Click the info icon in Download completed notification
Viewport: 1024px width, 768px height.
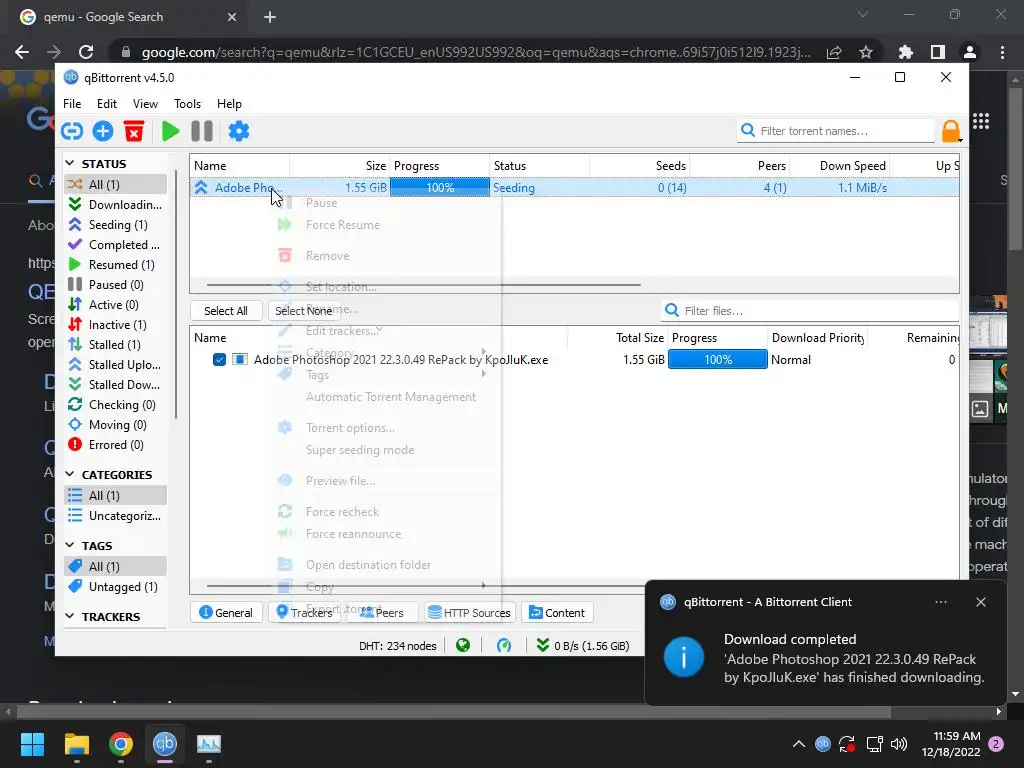[684, 657]
